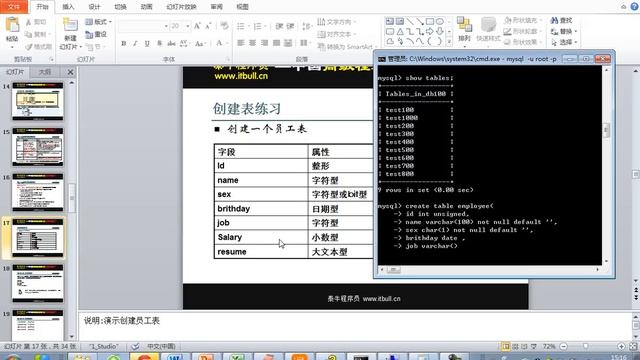Select slide 18 thumbnail
Viewport: 640px width, 360px height.
pyautogui.click(x=38, y=283)
